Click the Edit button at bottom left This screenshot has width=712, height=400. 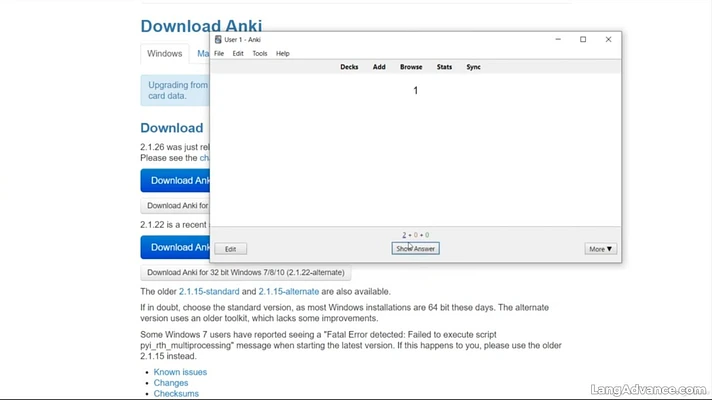231,249
